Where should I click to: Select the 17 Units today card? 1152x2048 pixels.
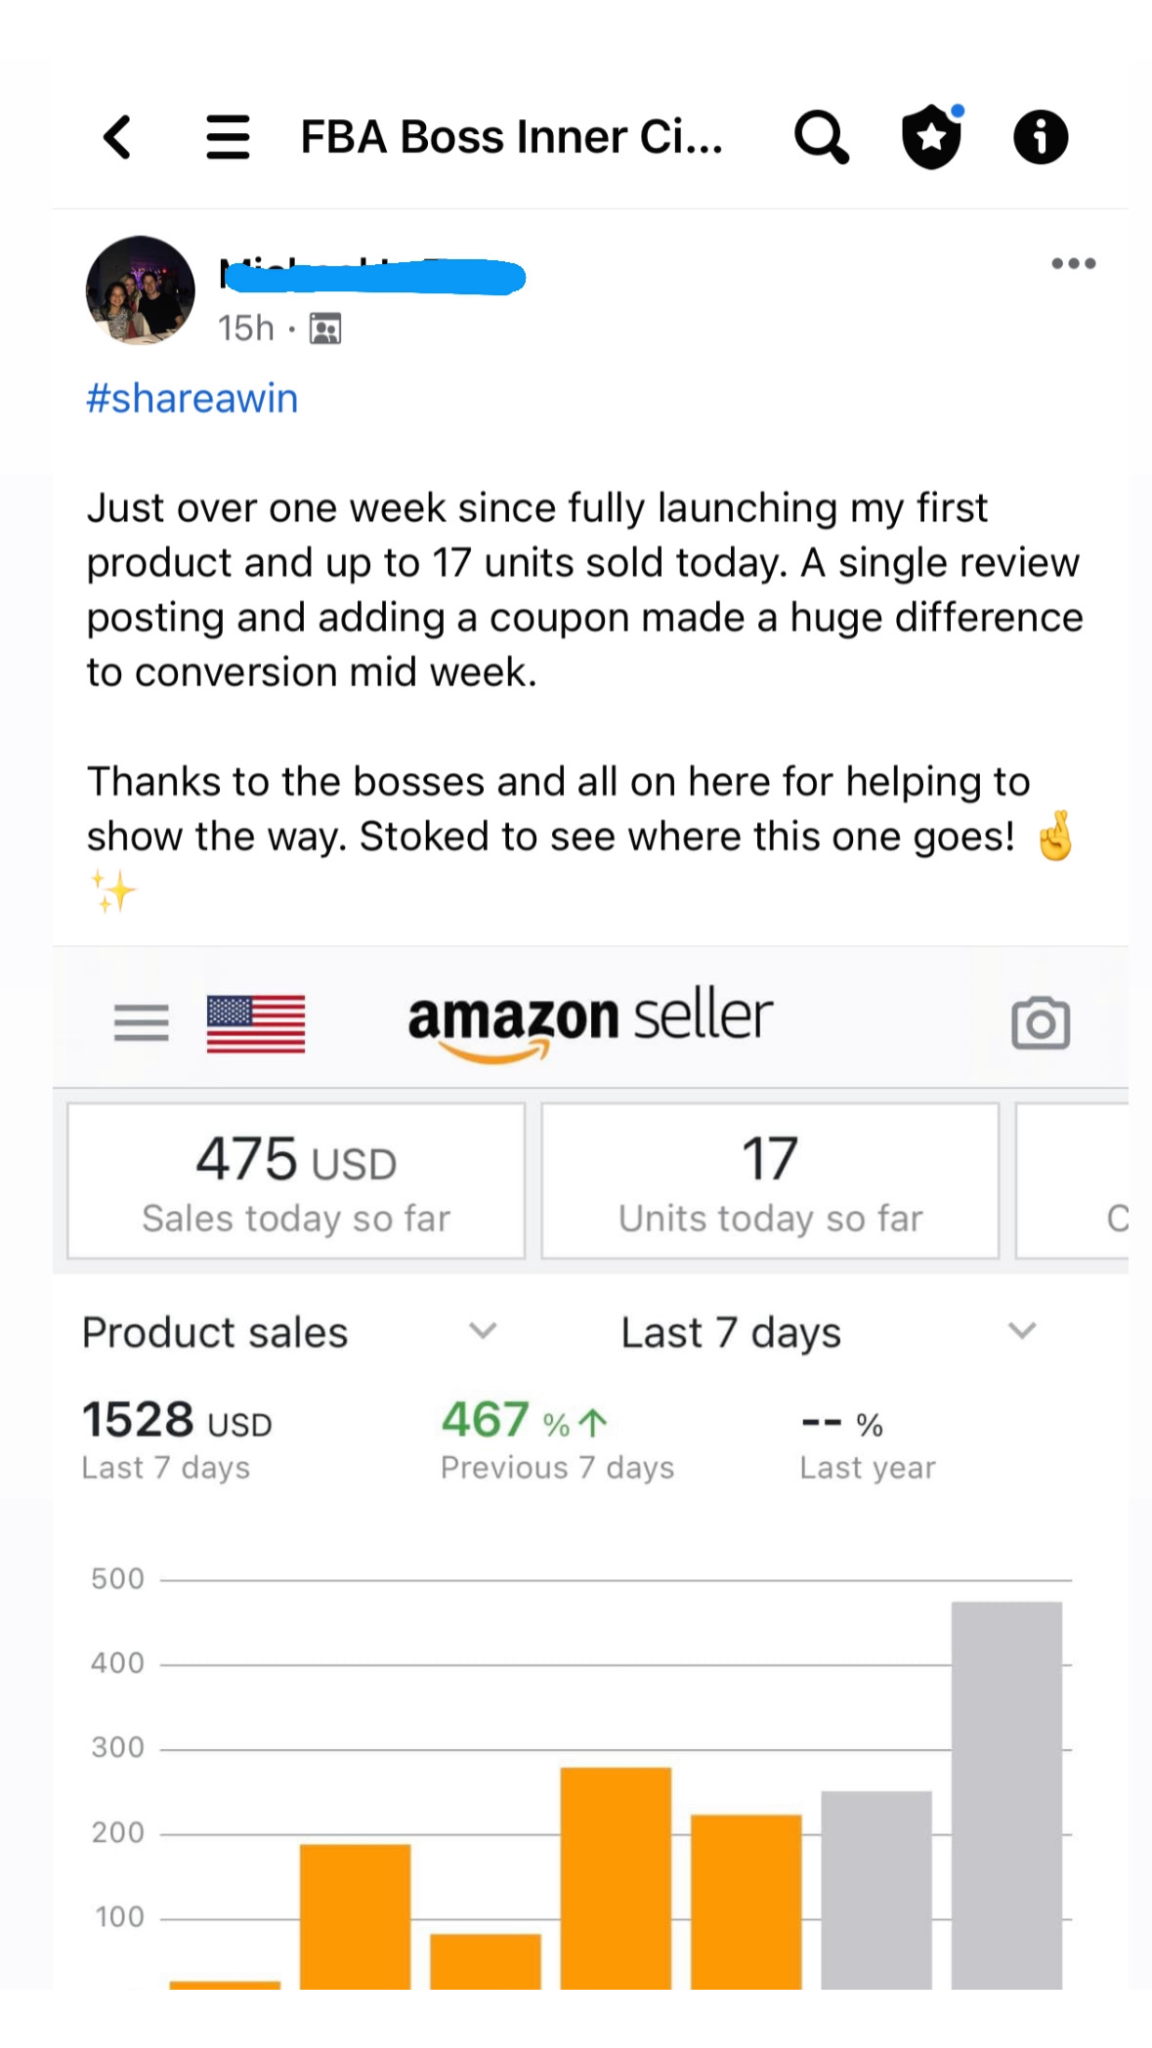point(770,1181)
